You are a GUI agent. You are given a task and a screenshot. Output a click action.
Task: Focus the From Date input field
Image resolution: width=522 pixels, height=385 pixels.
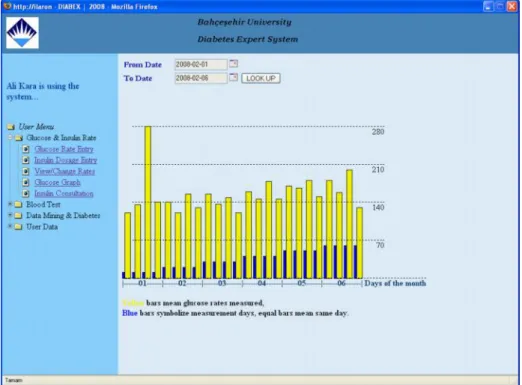coord(201,64)
